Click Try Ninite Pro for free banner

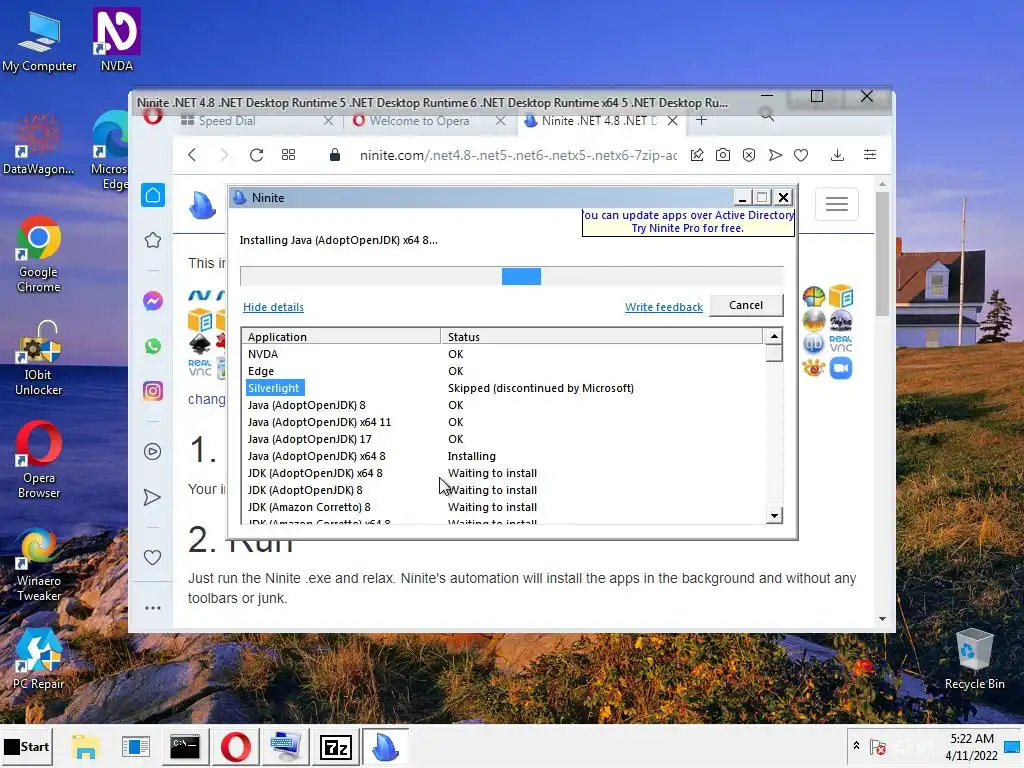(688, 223)
